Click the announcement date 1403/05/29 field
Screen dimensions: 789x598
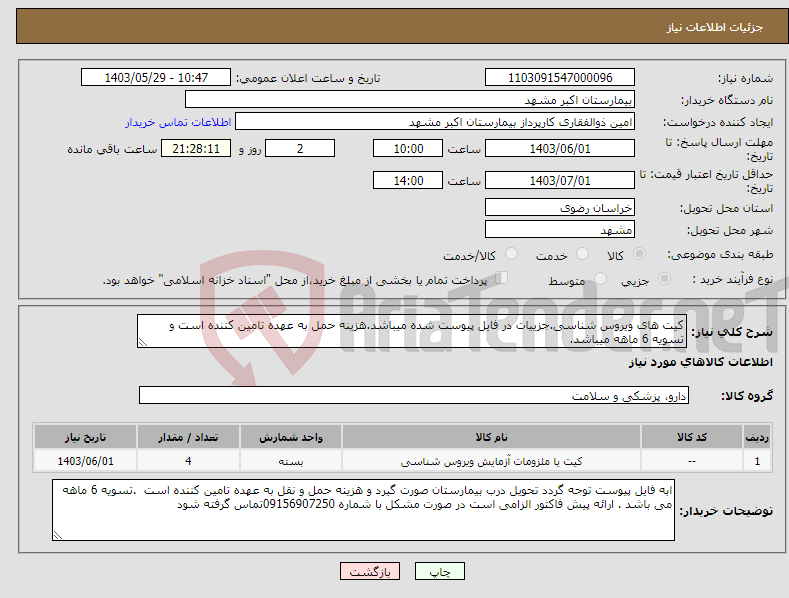pos(156,78)
